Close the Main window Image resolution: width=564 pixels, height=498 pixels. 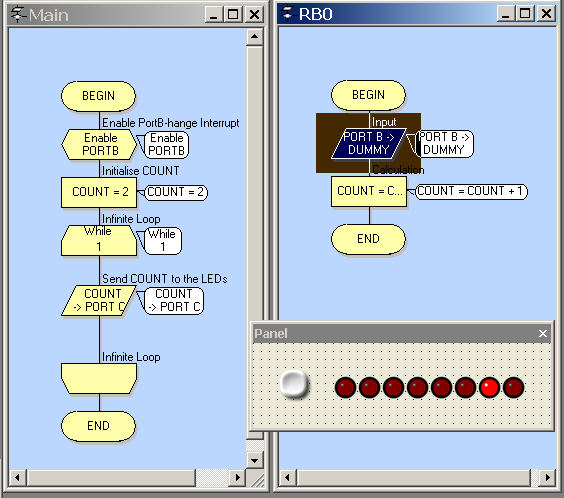[x=254, y=15]
